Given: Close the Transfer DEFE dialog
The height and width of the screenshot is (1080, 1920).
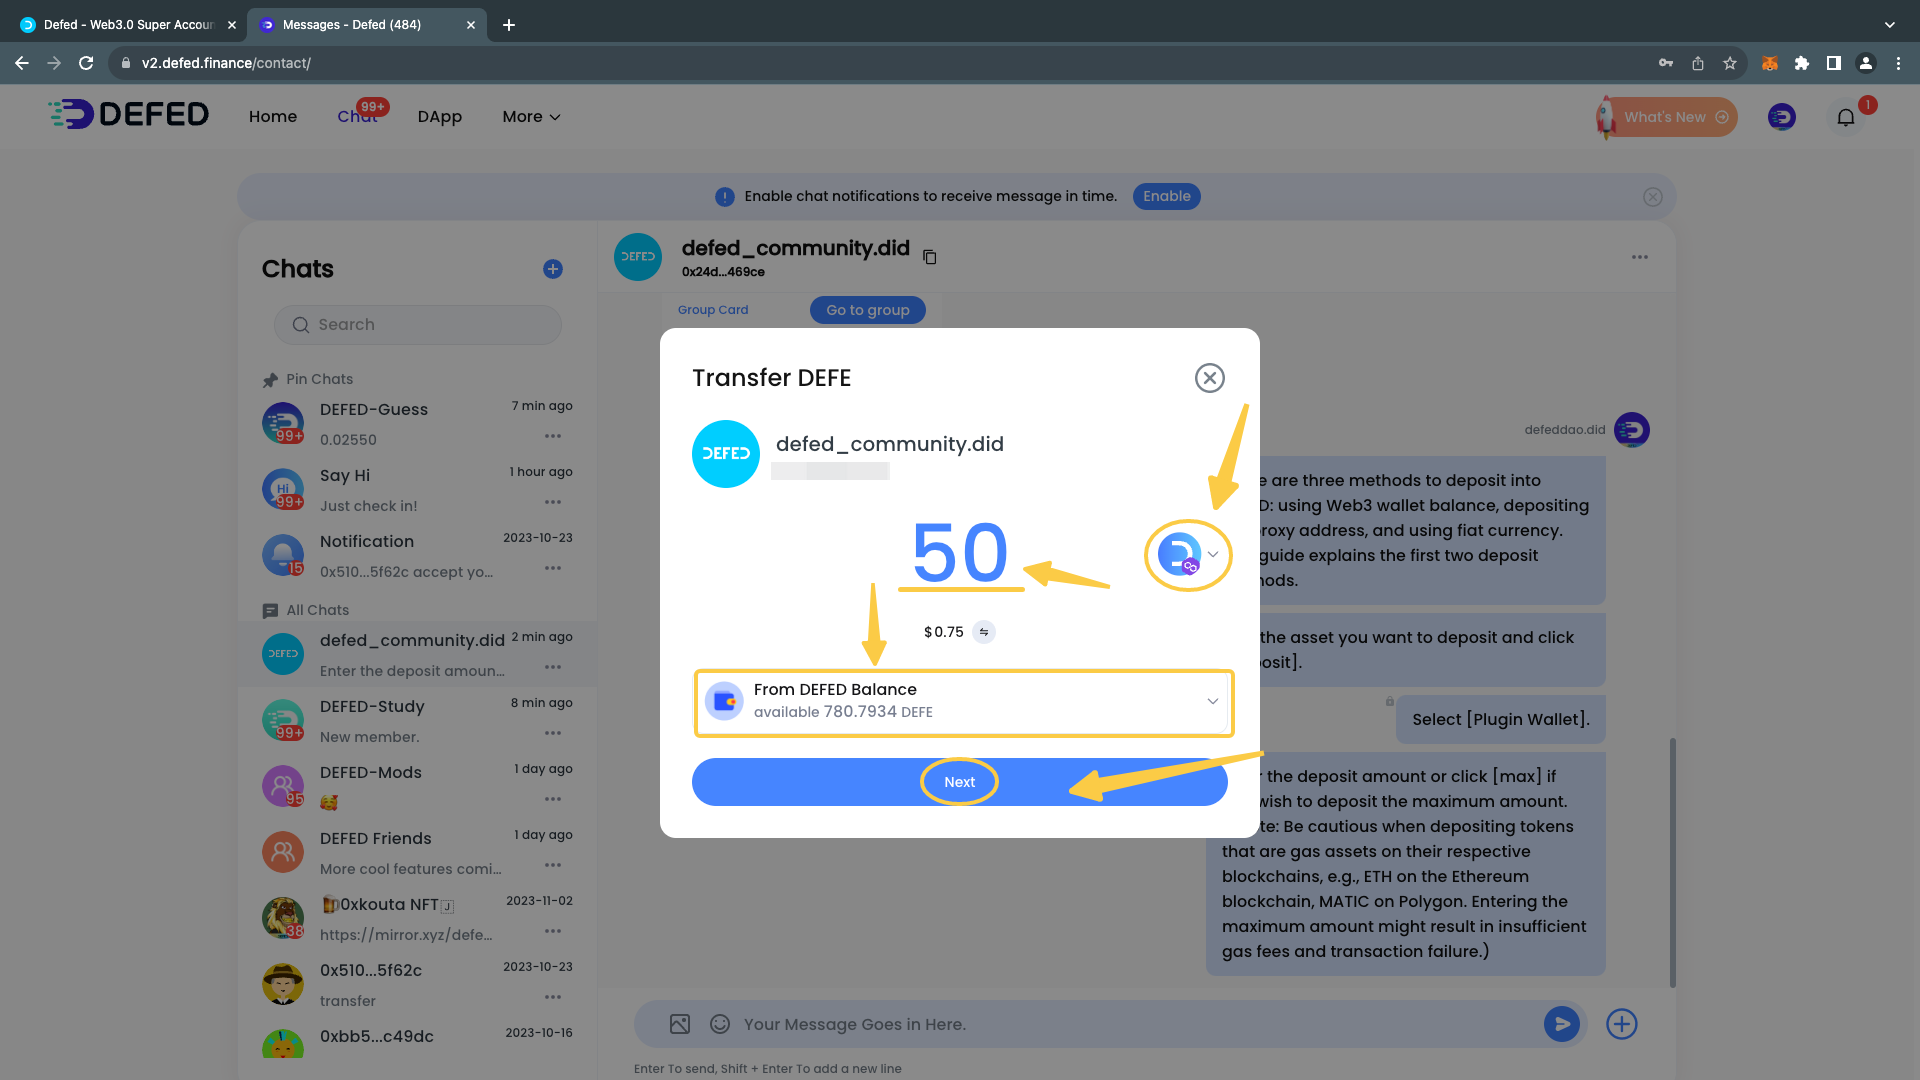Looking at the screenshot, I should [1209, 378].
